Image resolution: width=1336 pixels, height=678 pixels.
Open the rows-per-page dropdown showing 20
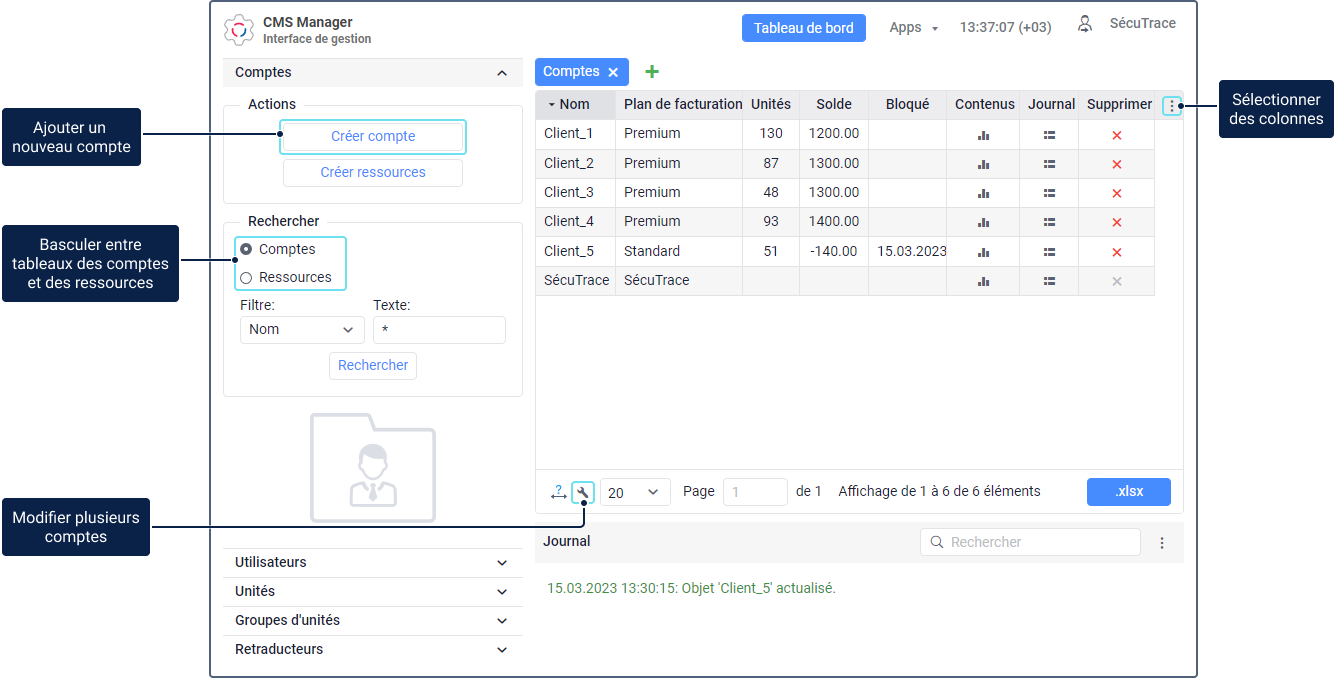[x=635, y=492]
